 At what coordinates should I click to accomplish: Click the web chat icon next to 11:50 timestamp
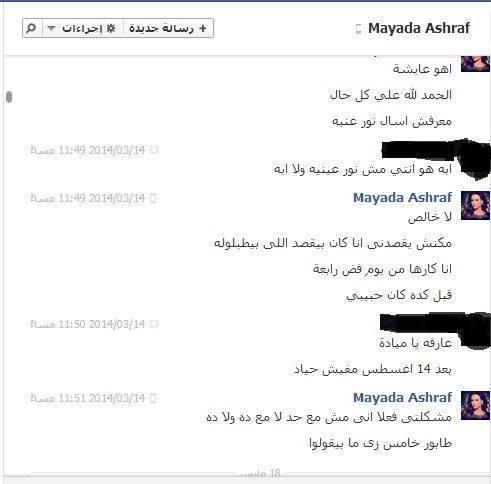click(x=154, y=324)
